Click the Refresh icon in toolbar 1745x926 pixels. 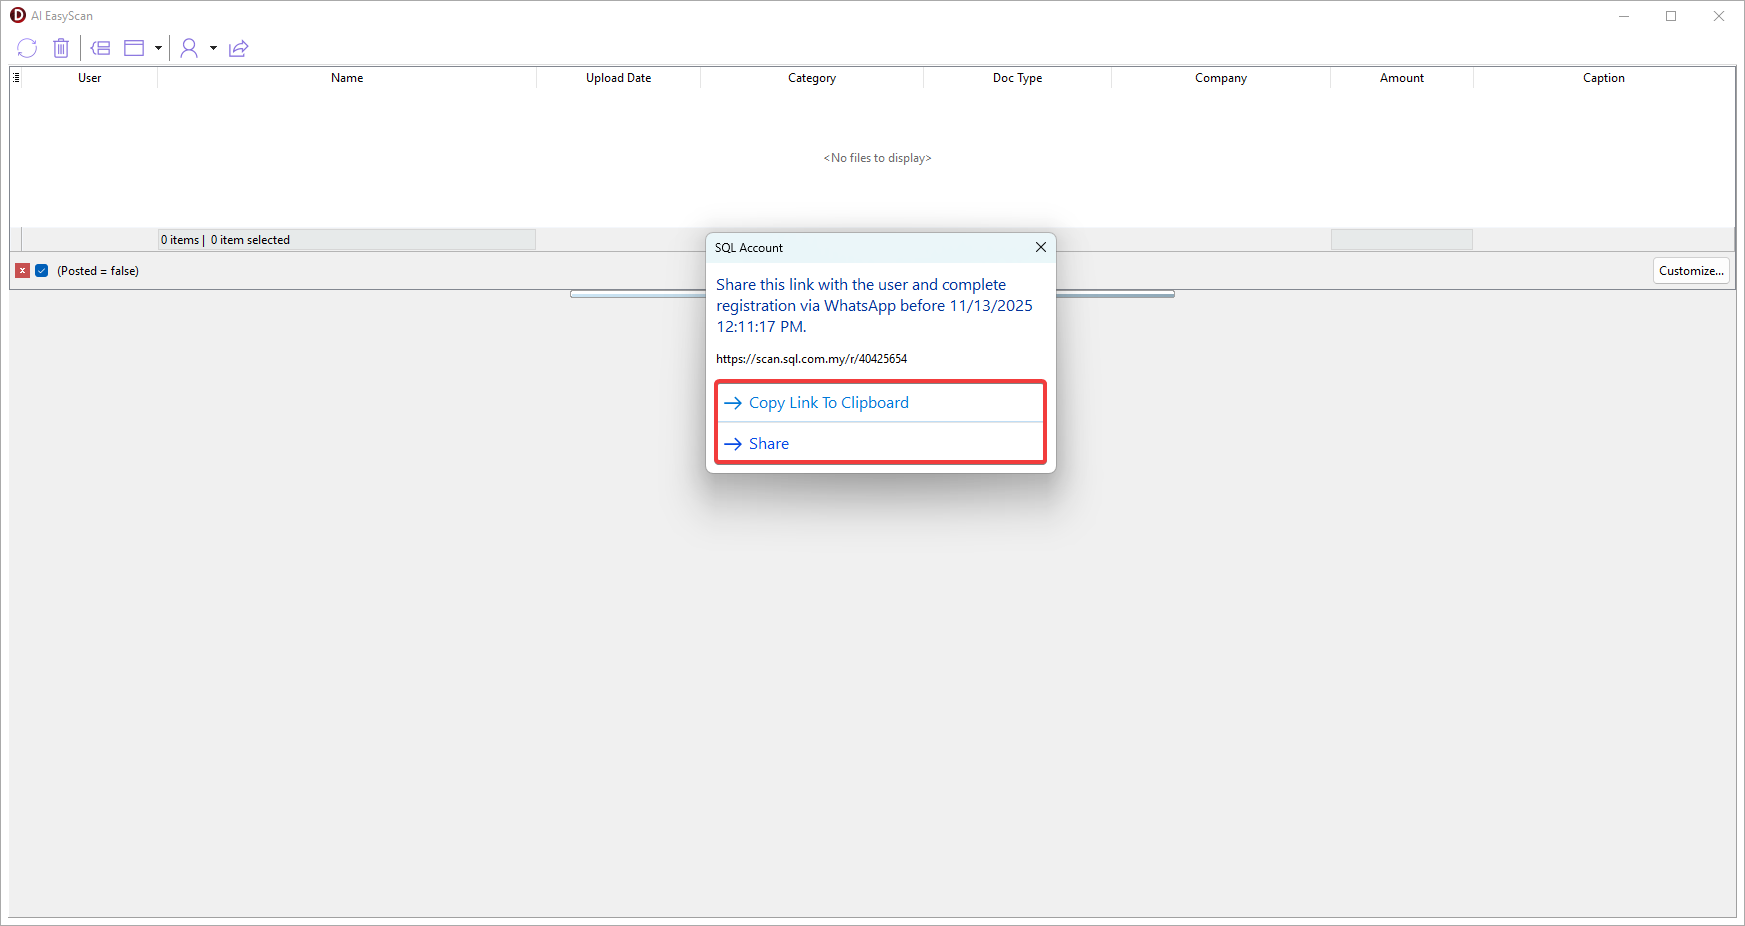[x=27, y=48]
